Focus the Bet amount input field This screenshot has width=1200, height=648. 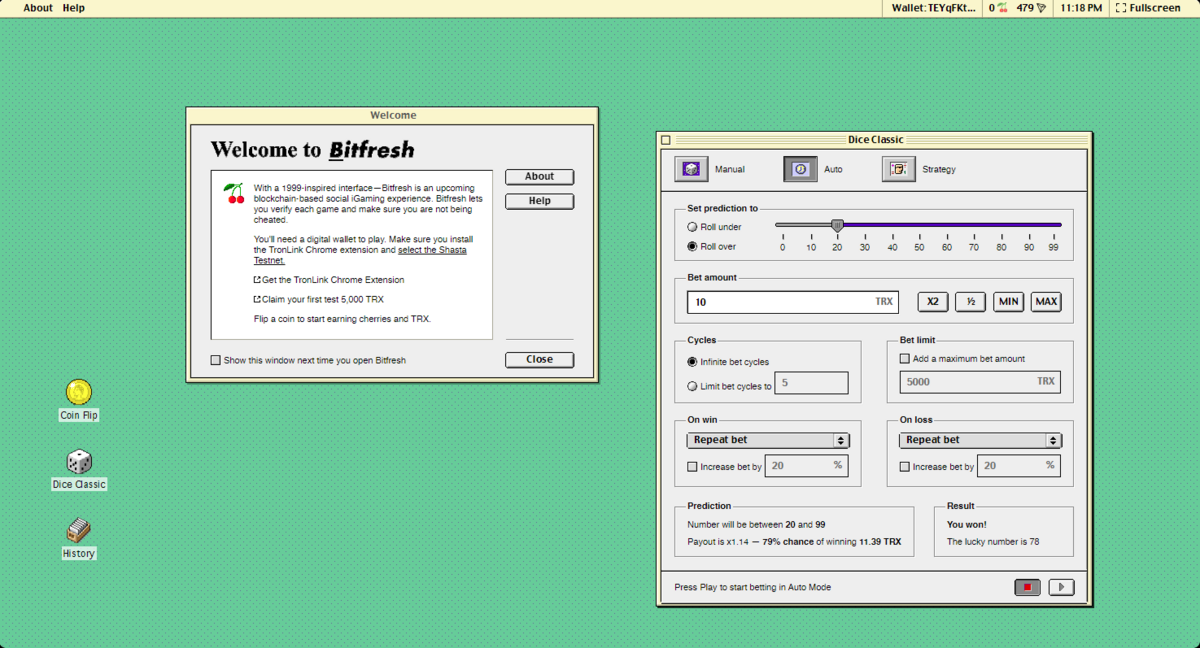[x=793, y=302]
